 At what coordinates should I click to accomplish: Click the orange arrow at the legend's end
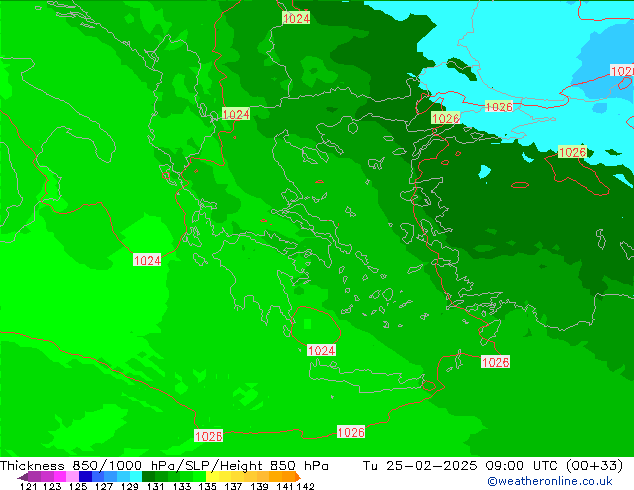[298, 477]
